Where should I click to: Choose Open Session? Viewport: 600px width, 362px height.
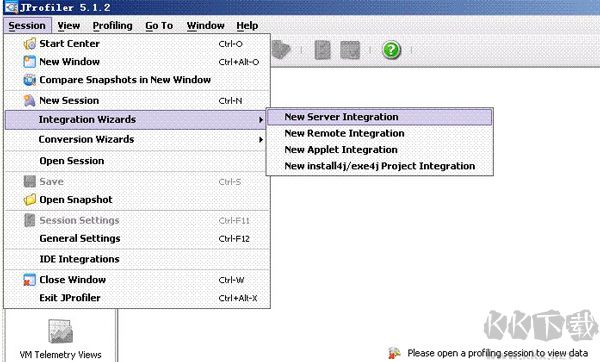click(x=137, y=161)
